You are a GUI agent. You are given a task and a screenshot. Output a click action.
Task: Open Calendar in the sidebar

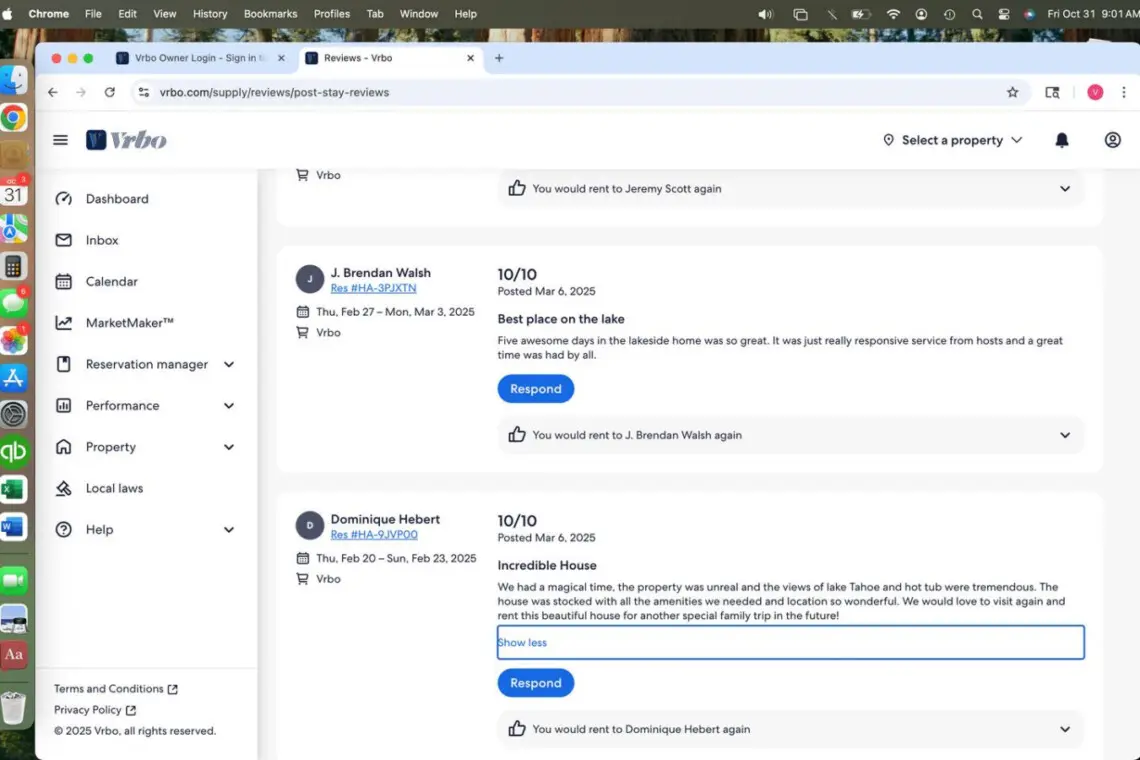(x=111, y=282)
